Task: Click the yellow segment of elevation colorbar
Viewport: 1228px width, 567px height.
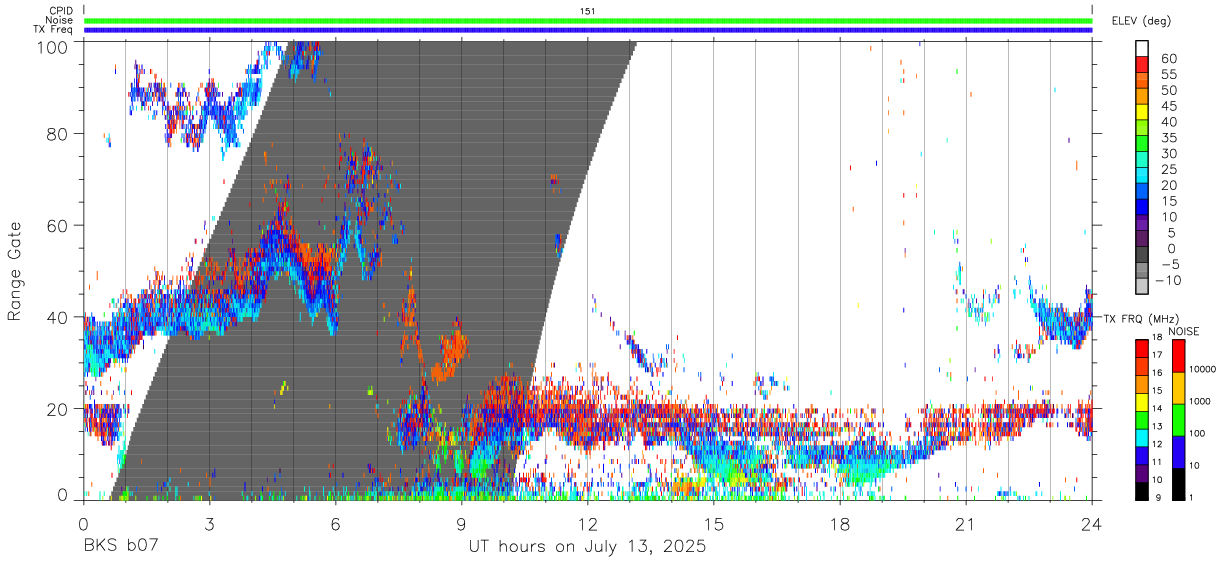Action: click(1142, 113)
